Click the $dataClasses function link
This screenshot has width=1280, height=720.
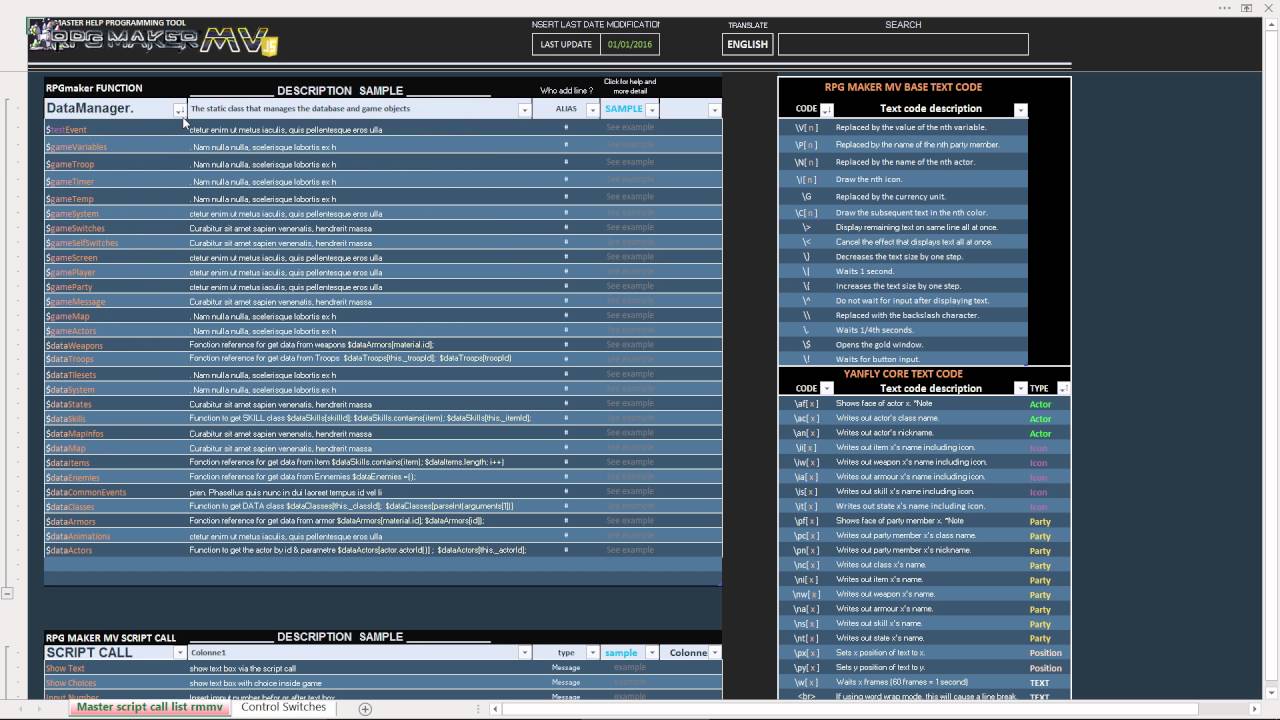pos(70,507)
